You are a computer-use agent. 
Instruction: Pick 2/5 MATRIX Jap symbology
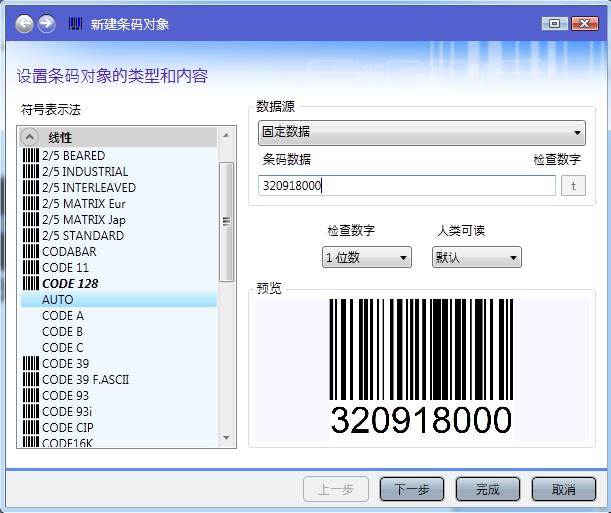(119, 219)
